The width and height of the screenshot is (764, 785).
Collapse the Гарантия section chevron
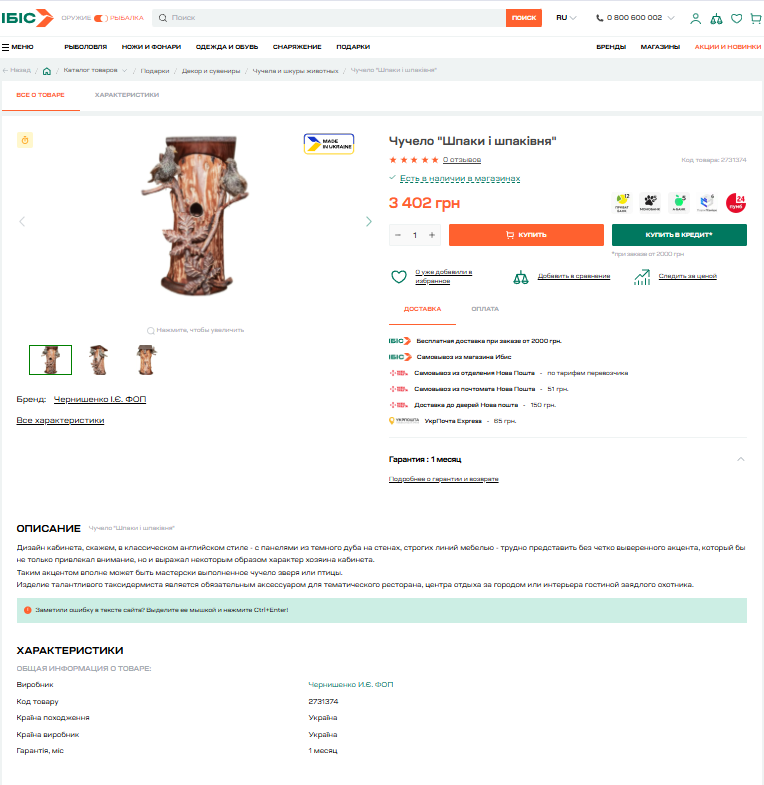[740, 459]
